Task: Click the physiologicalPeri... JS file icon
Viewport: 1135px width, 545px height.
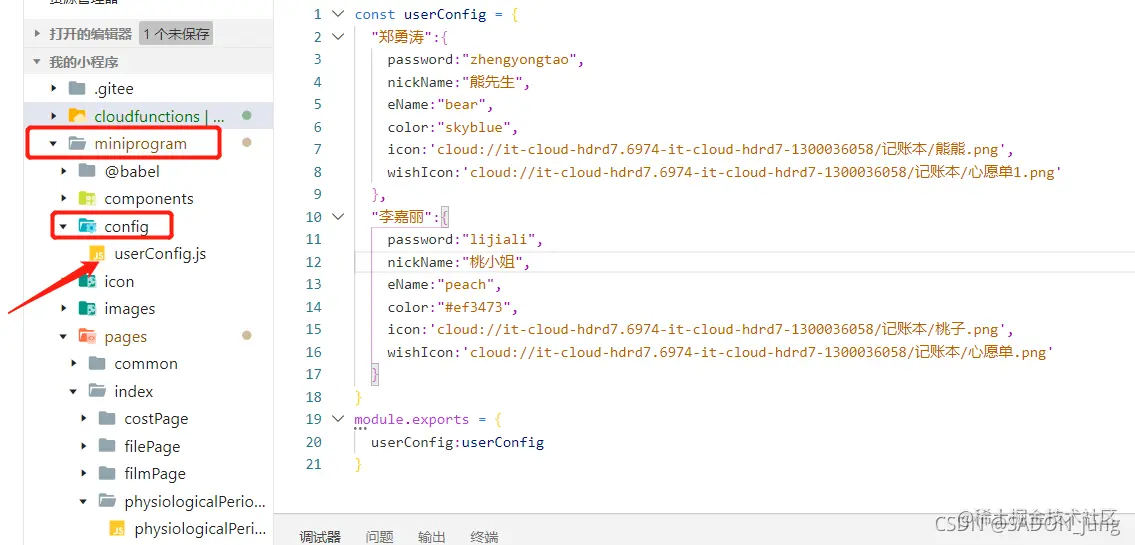Action: [x=117, y=528]
